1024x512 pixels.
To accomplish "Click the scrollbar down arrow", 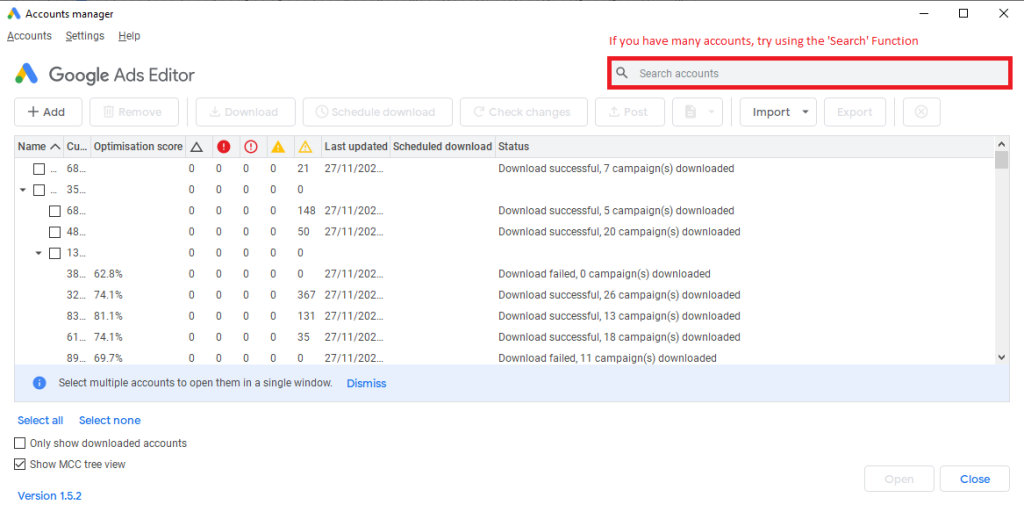I will [x=1002, y=357].
